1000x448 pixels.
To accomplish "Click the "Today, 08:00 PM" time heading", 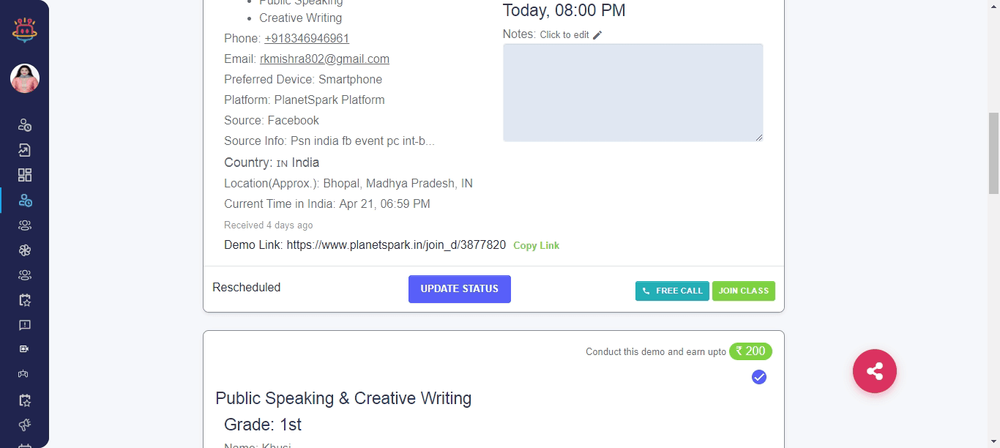I will 564,10.
